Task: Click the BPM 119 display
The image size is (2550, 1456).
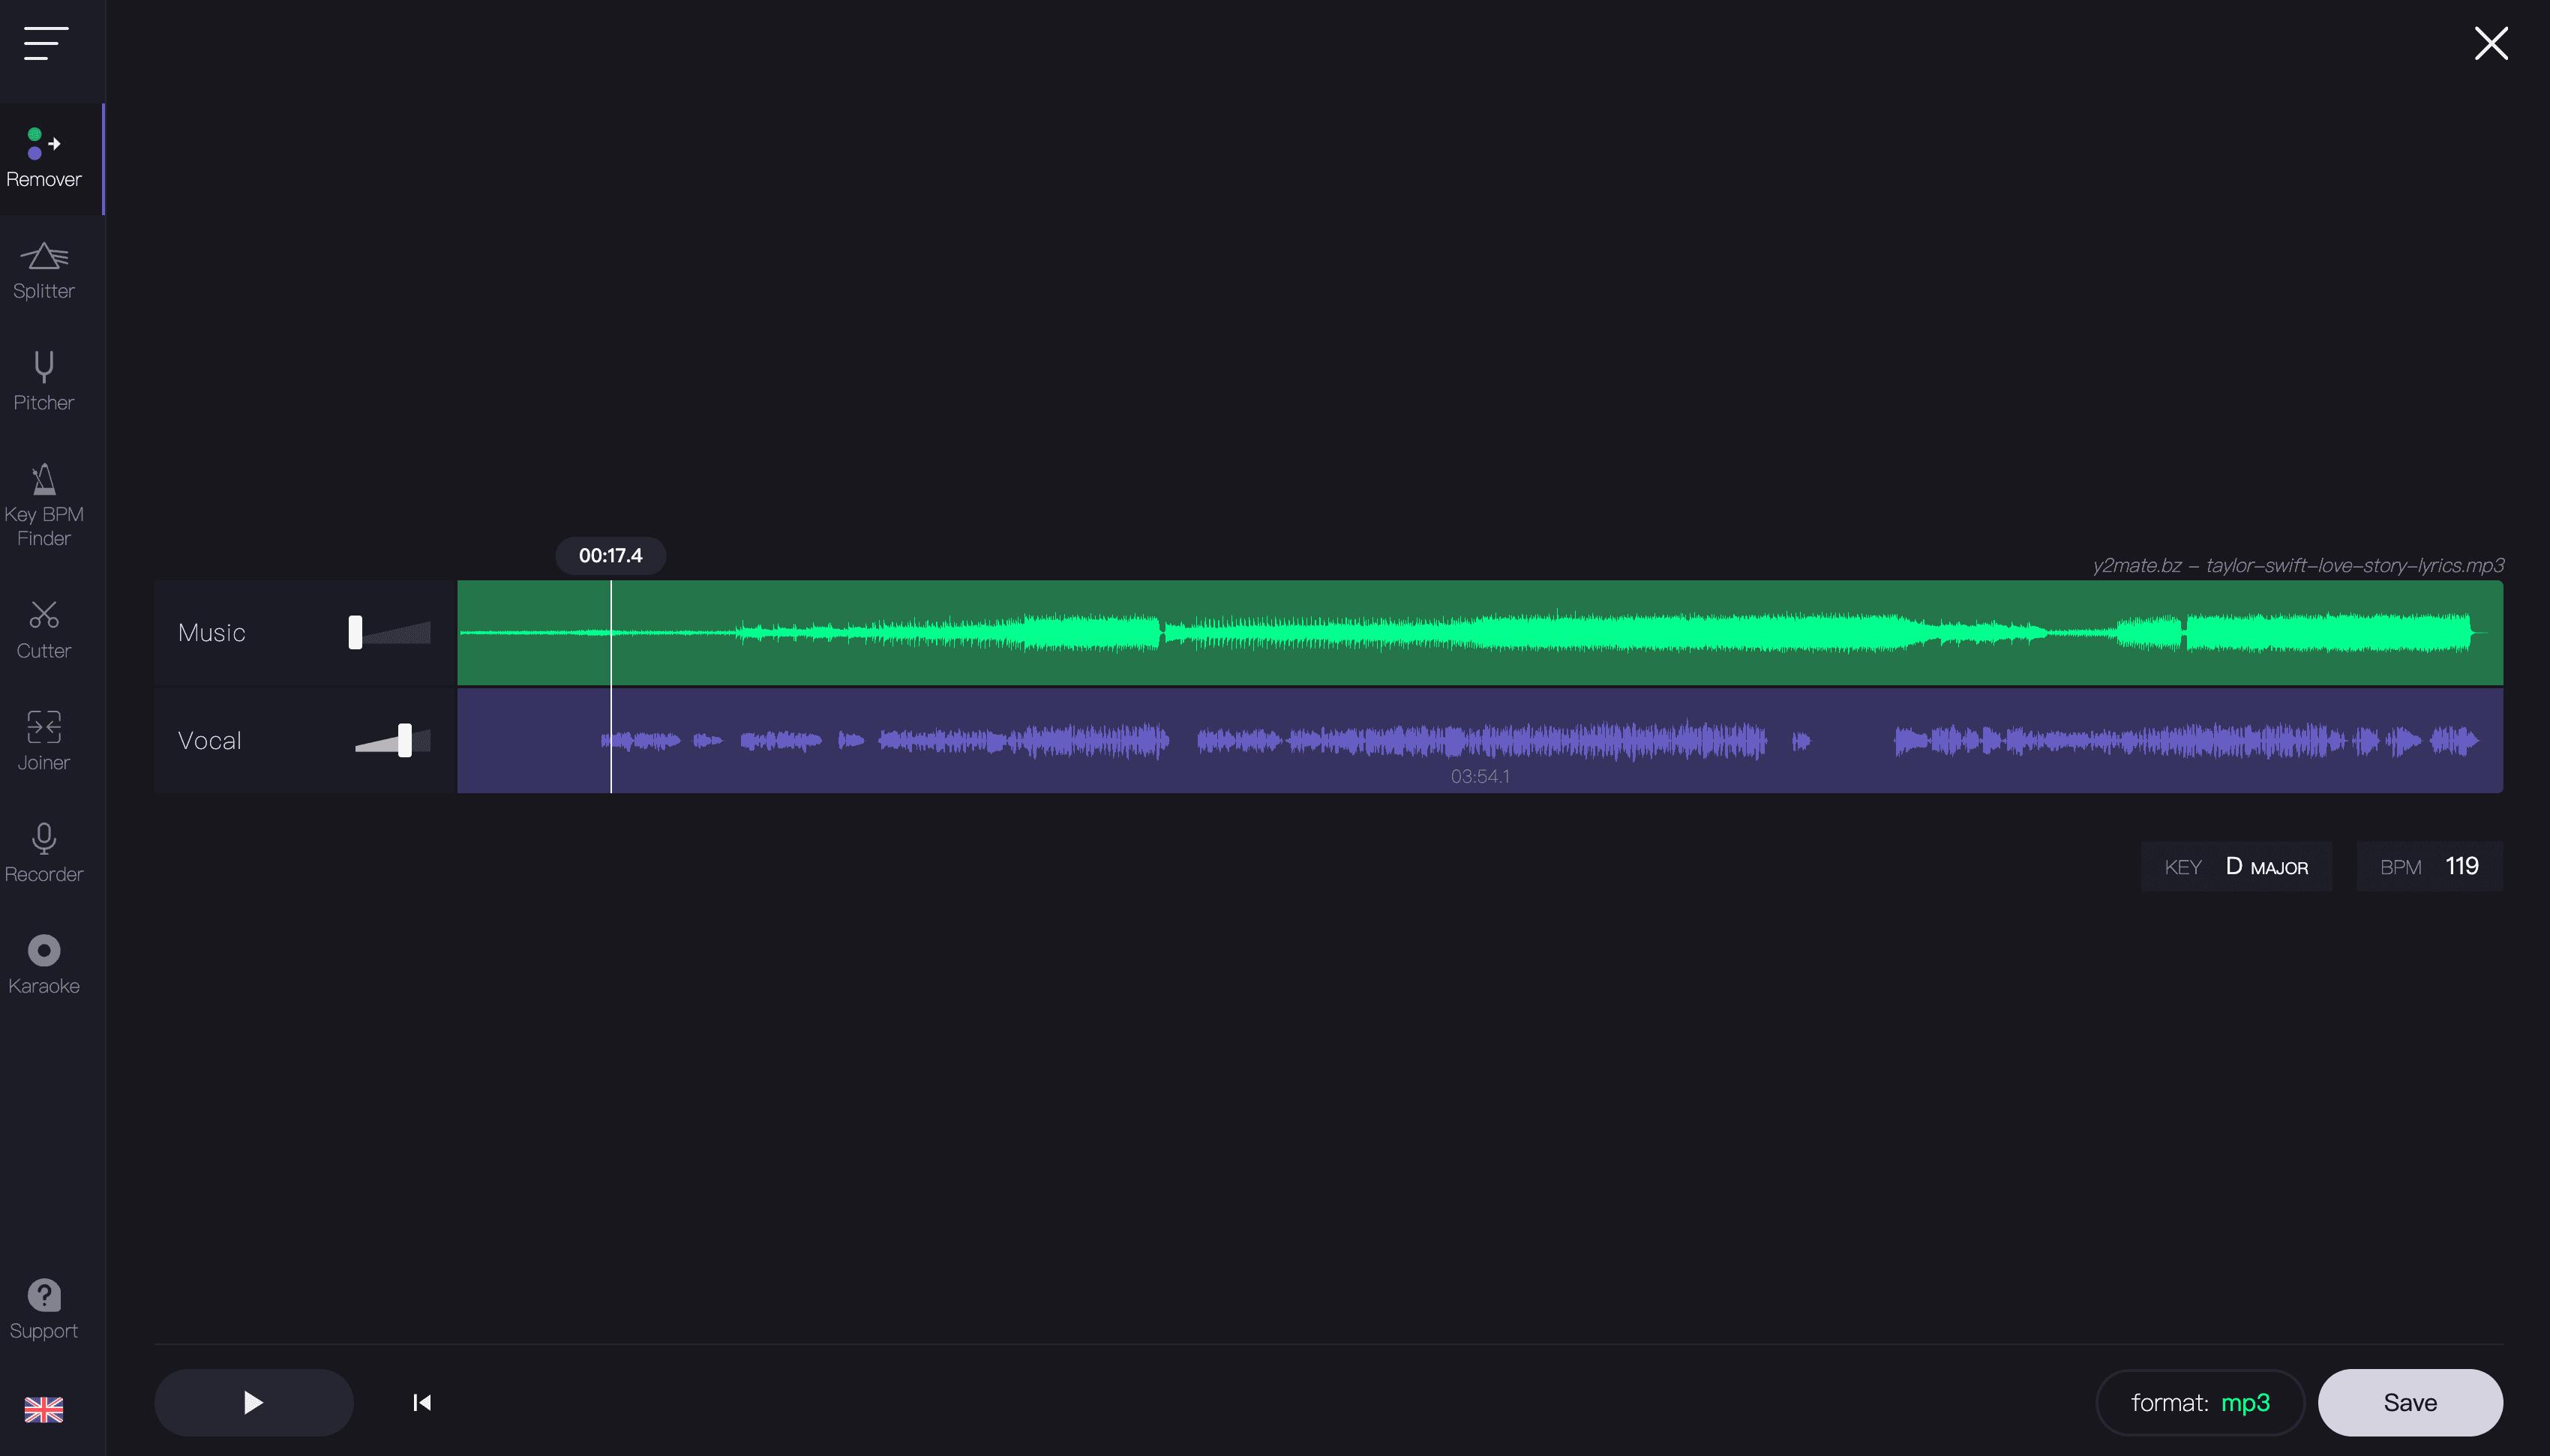Action: click(x=2430, y=866)
